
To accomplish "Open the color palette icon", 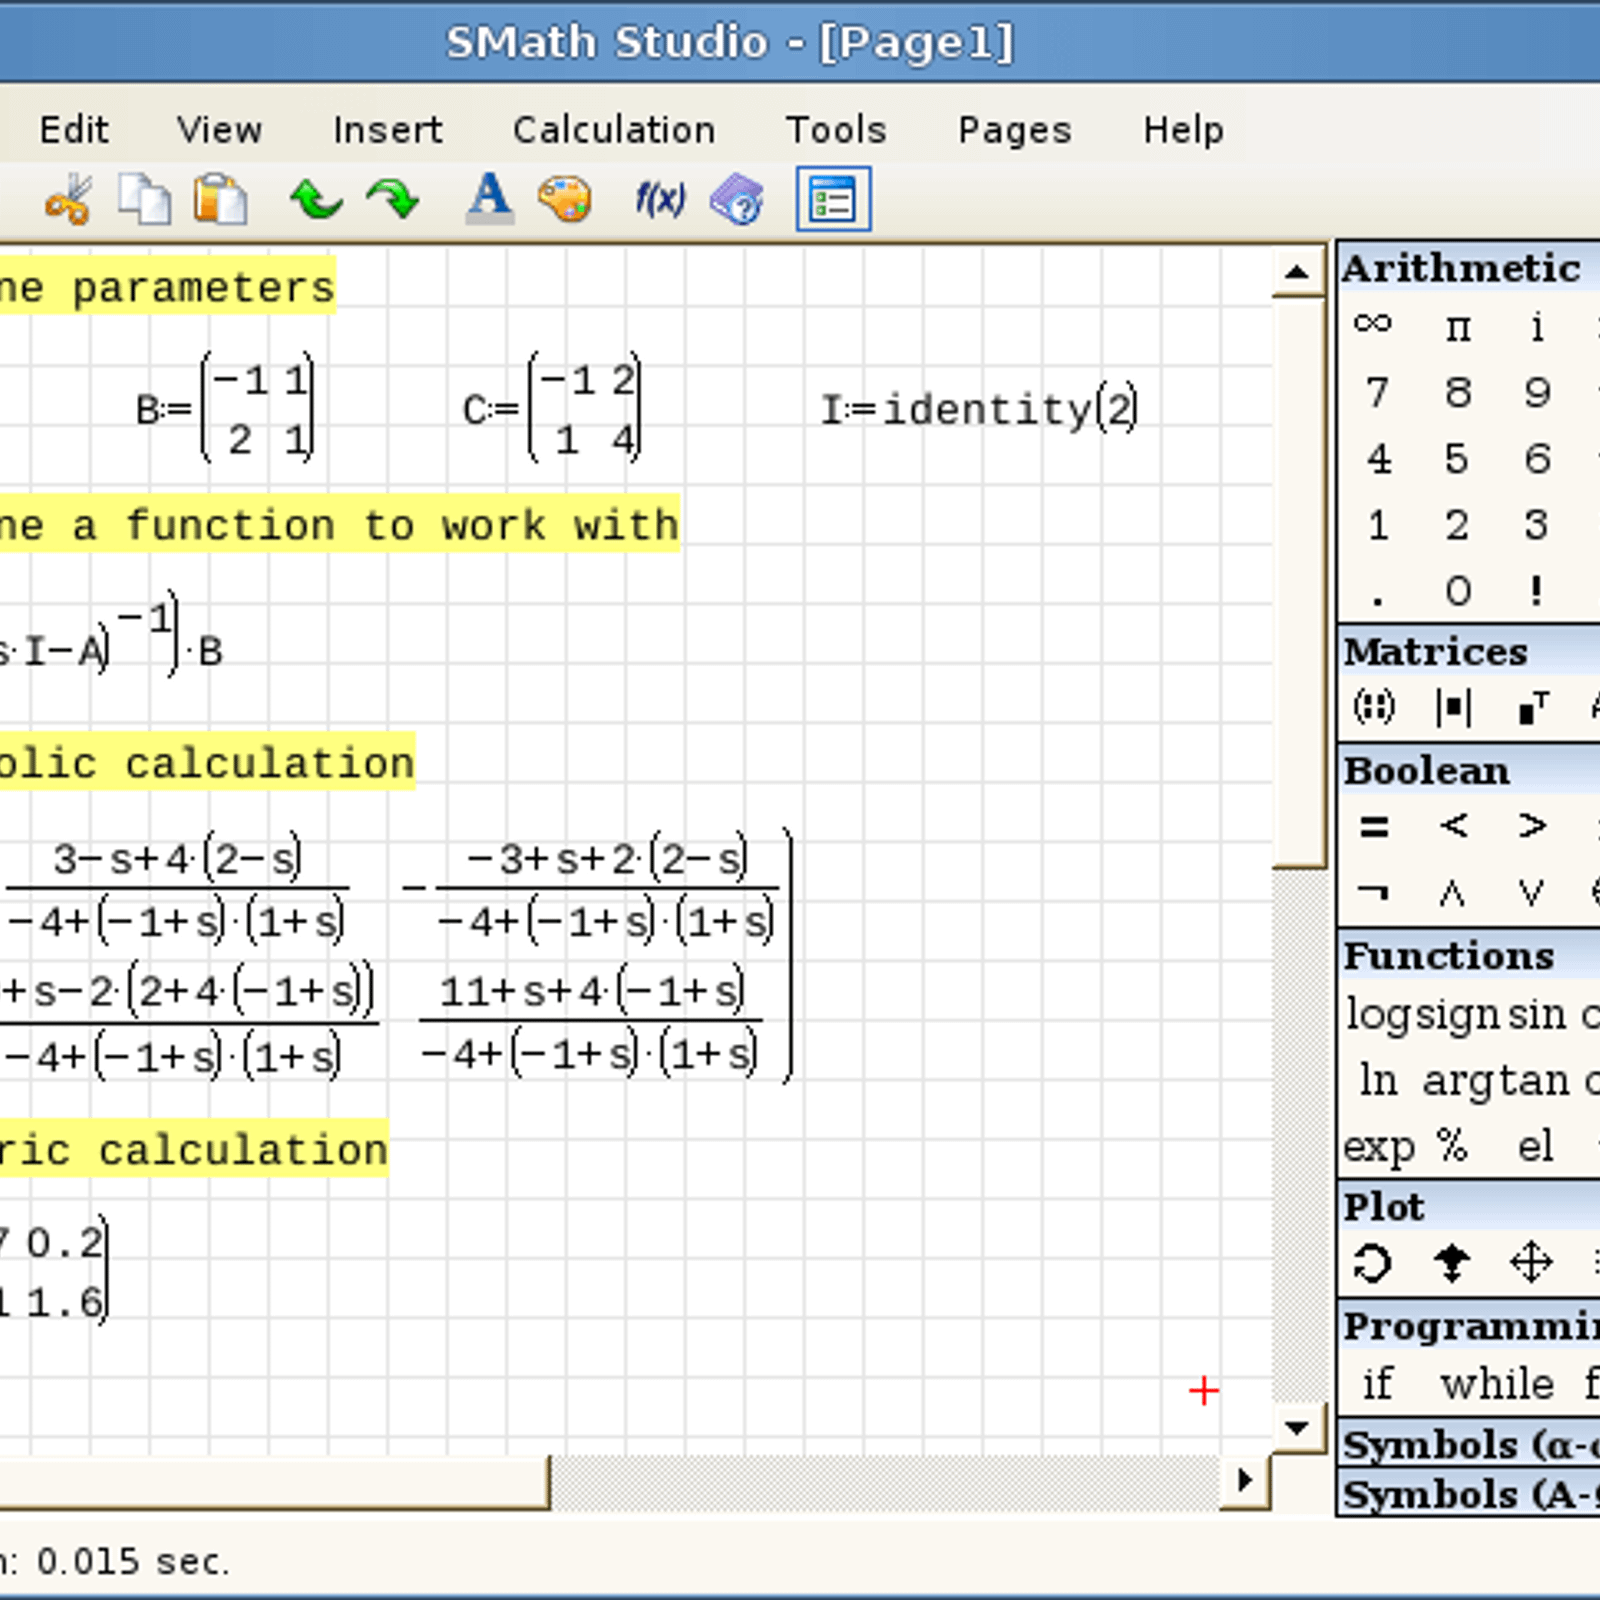I will coord(565,199).
